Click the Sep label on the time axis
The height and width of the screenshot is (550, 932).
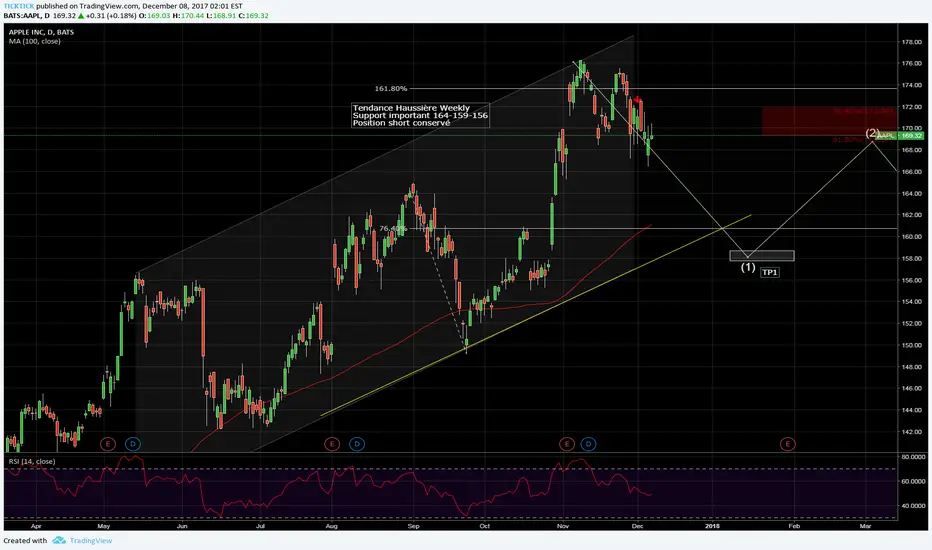tap(414, 526)
